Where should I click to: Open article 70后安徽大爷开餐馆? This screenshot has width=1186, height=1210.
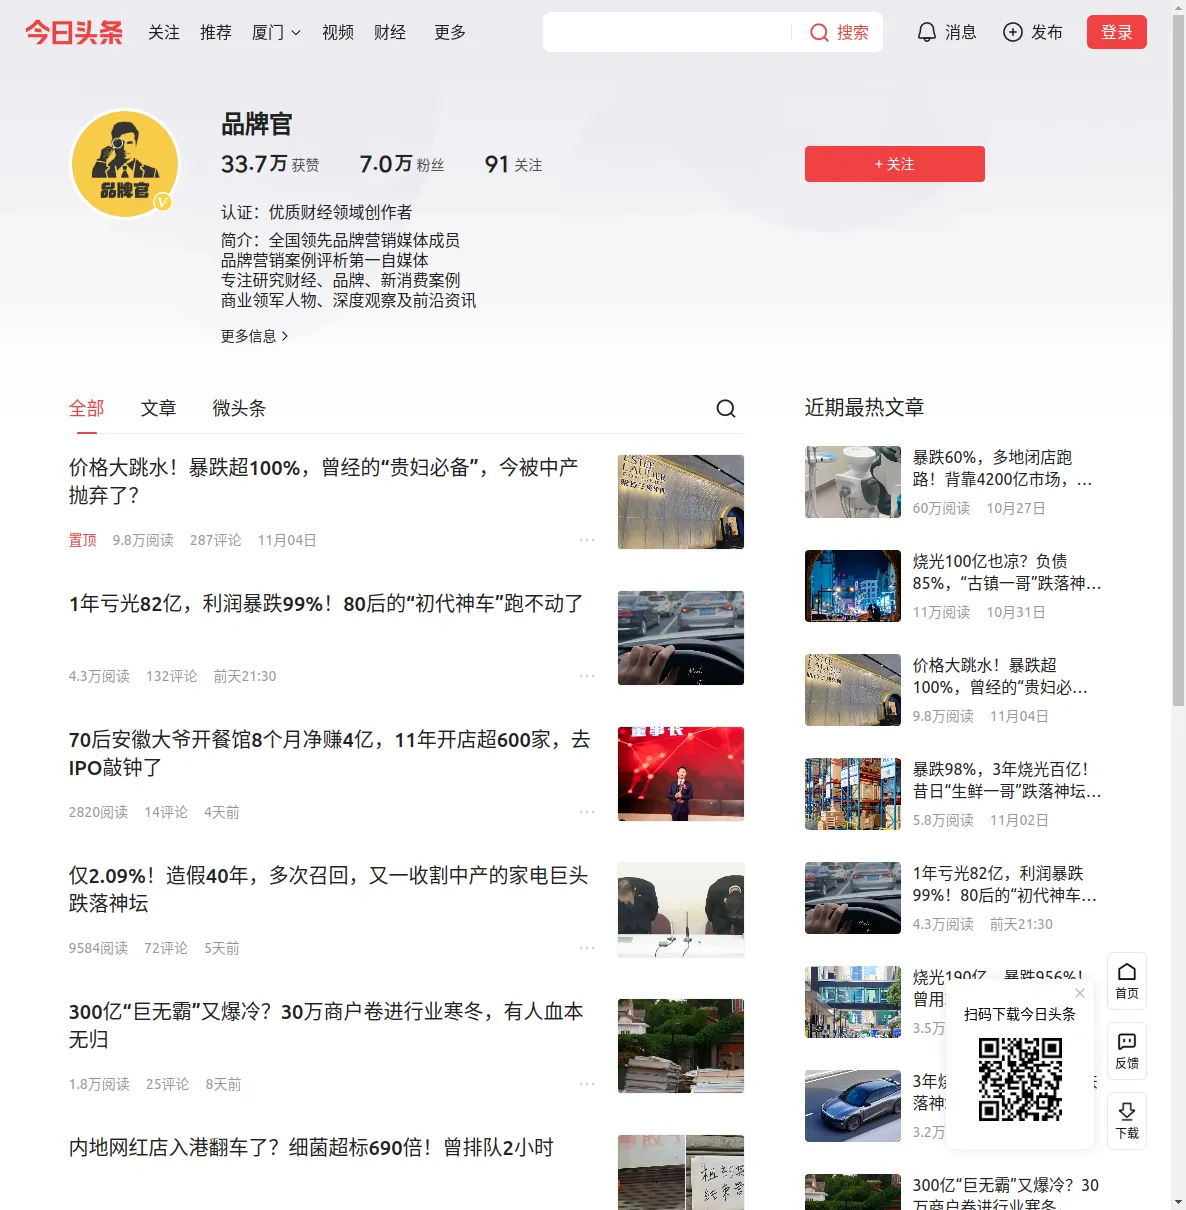point(330,753)
